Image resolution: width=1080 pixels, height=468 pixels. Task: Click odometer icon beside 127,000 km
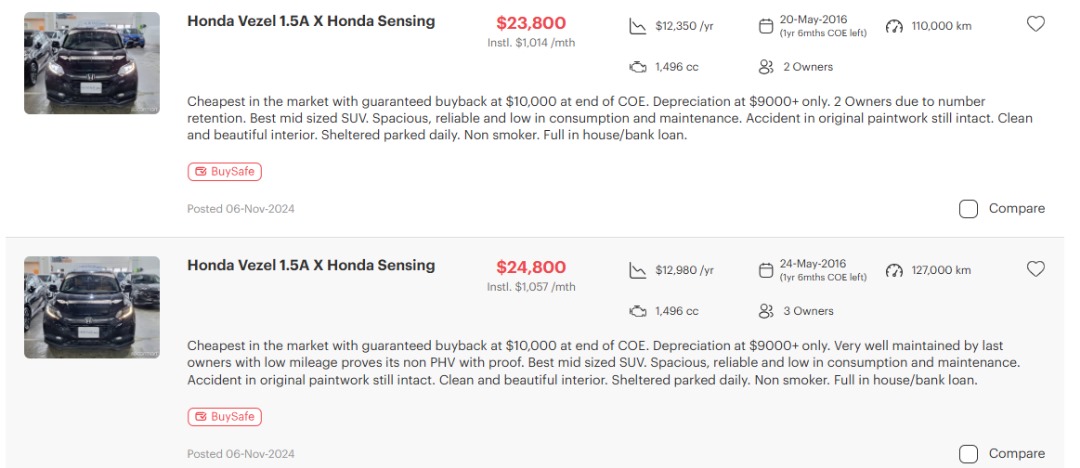pos(894,272)
